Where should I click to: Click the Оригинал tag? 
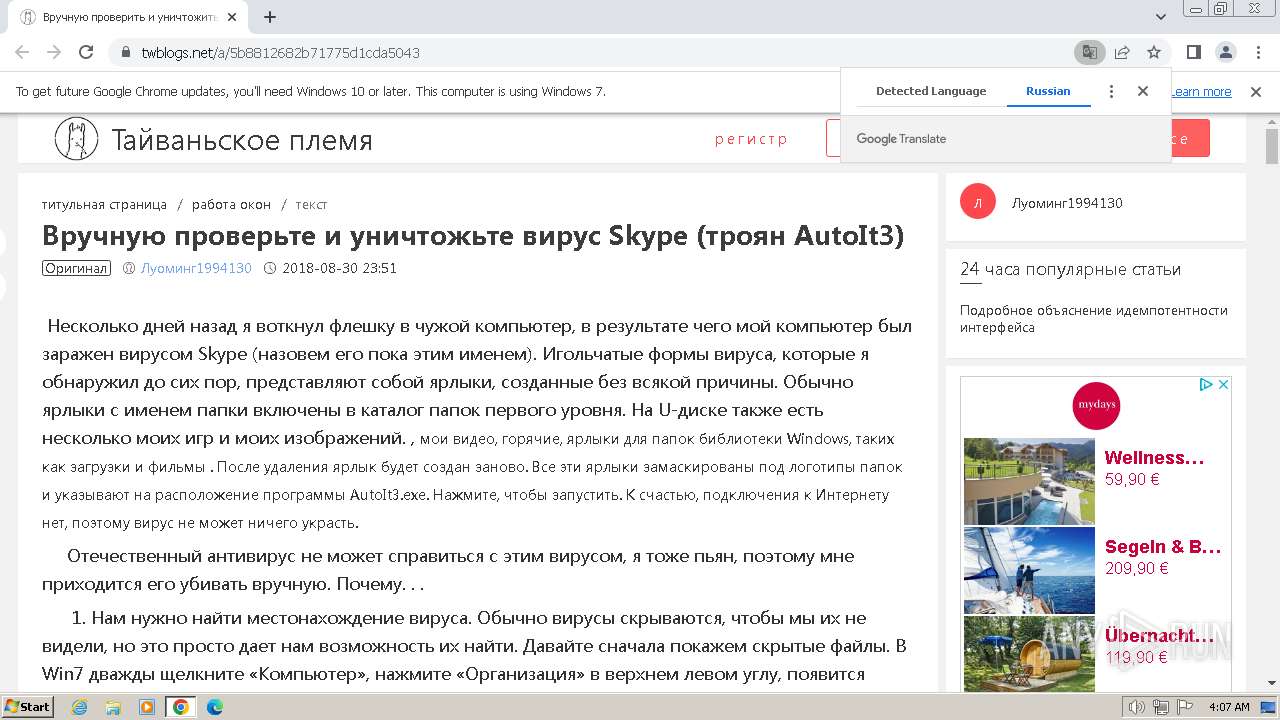[76, 268]
